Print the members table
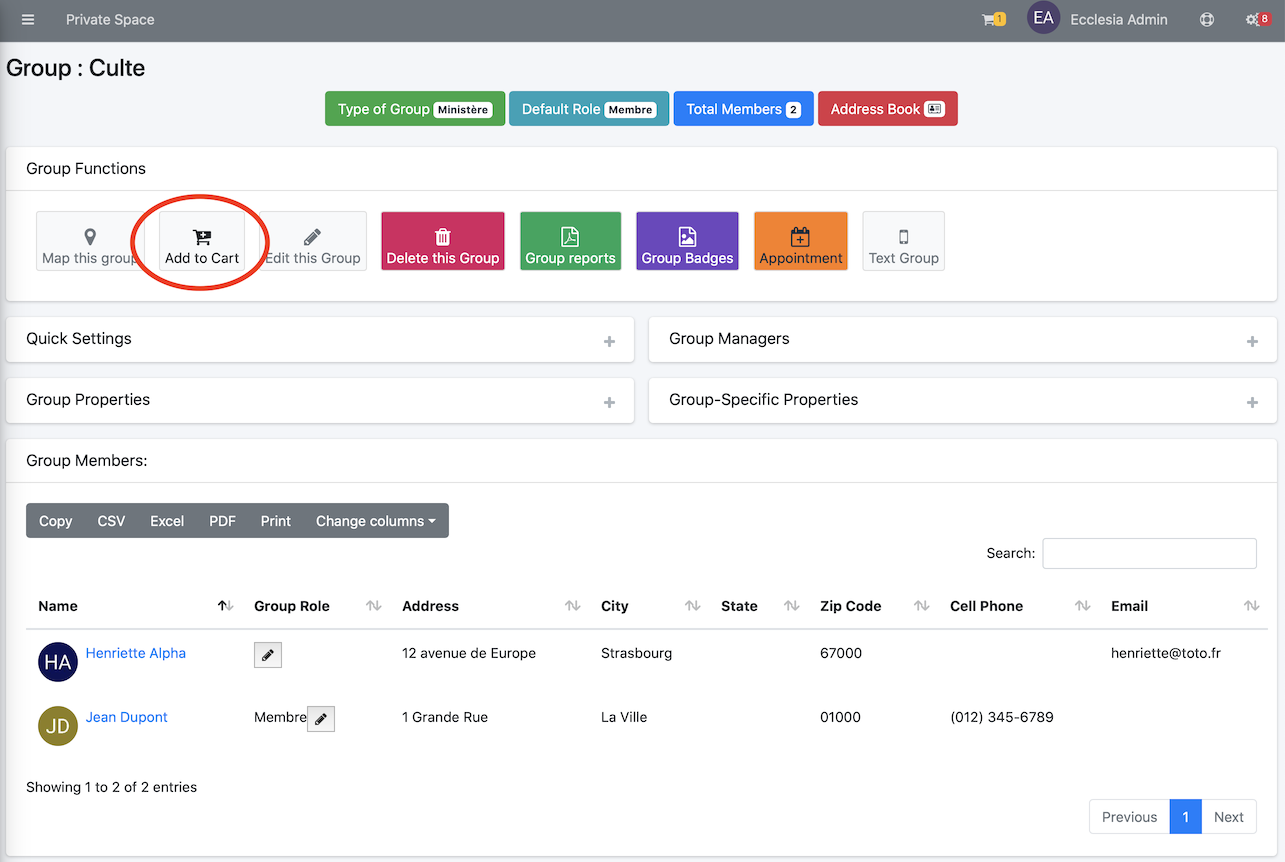 click(x=276, y=521)
